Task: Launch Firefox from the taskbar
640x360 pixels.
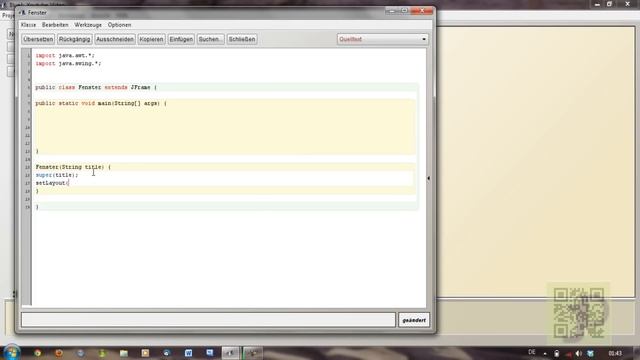Action: coord(59,353)
